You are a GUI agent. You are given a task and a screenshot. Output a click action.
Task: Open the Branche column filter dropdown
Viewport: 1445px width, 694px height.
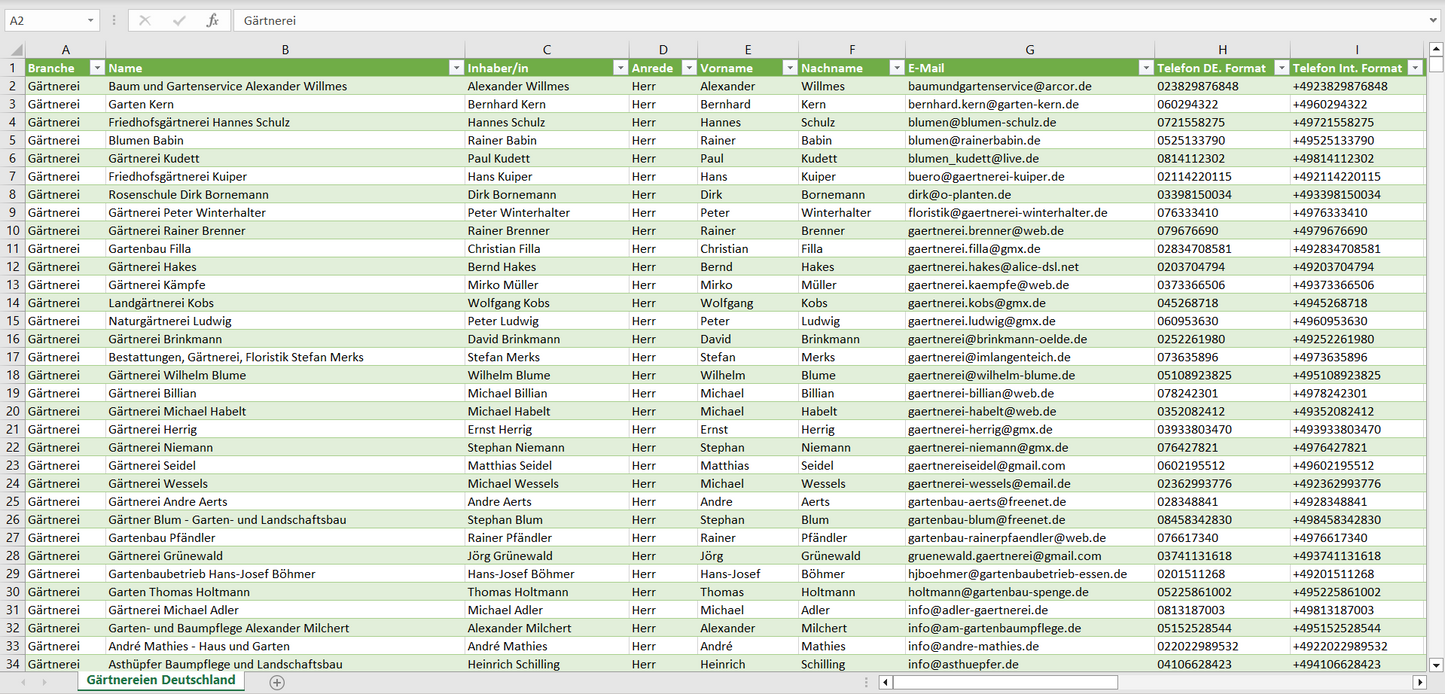(97, 68)
